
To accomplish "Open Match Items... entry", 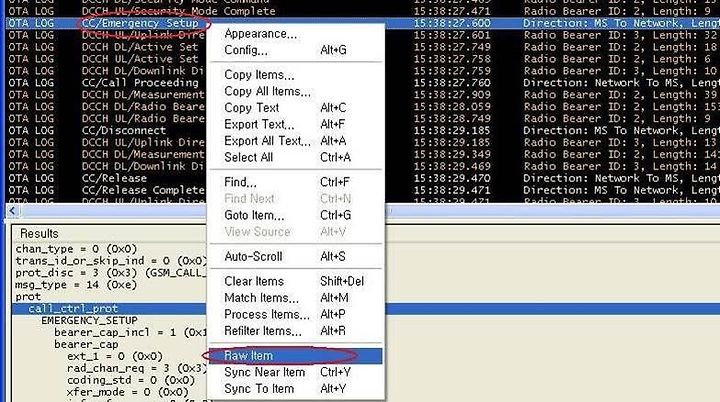I will point(261,298).
